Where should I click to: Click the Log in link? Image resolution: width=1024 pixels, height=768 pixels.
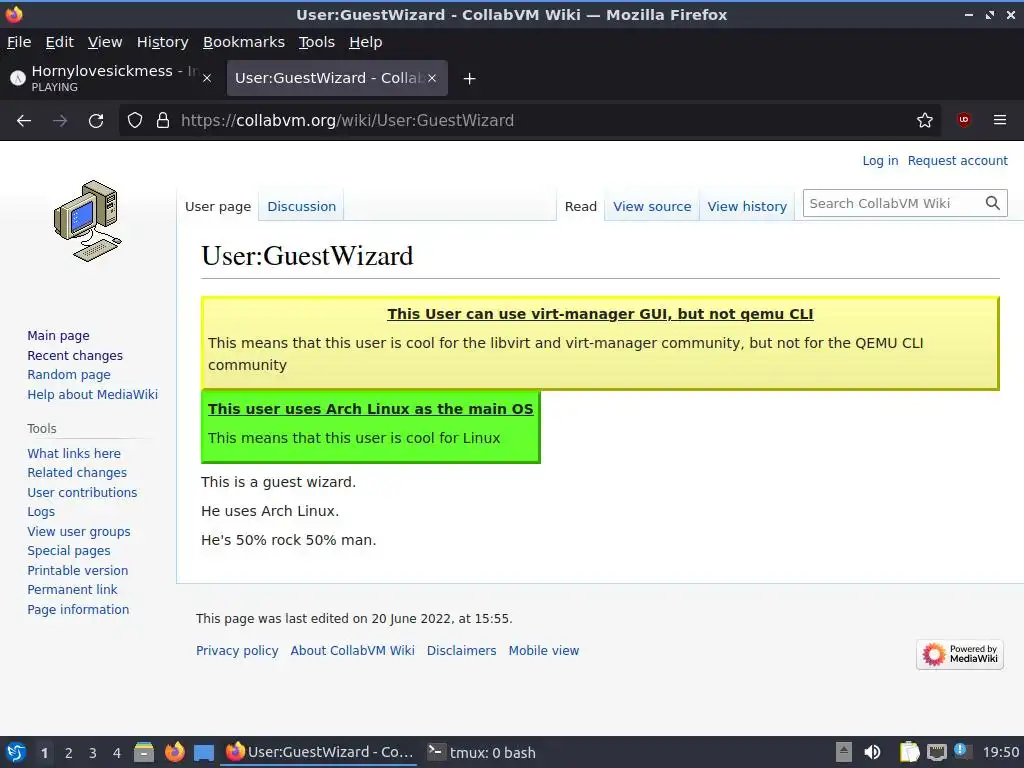click(x=880, y=161)
